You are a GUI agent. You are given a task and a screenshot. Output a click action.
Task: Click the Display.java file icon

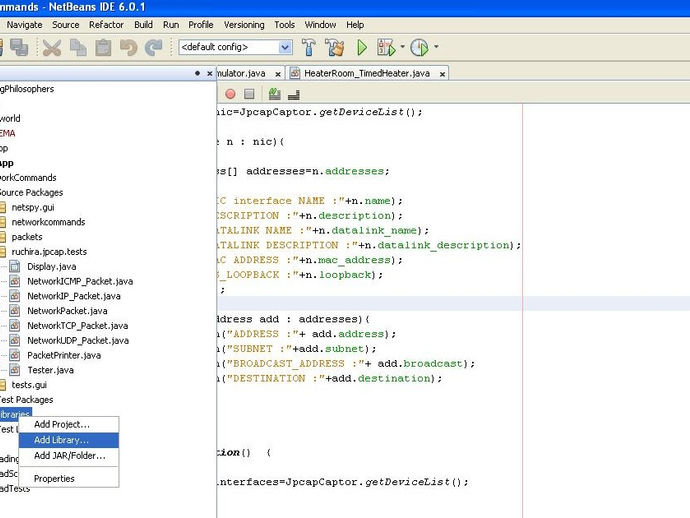(15, 266)
